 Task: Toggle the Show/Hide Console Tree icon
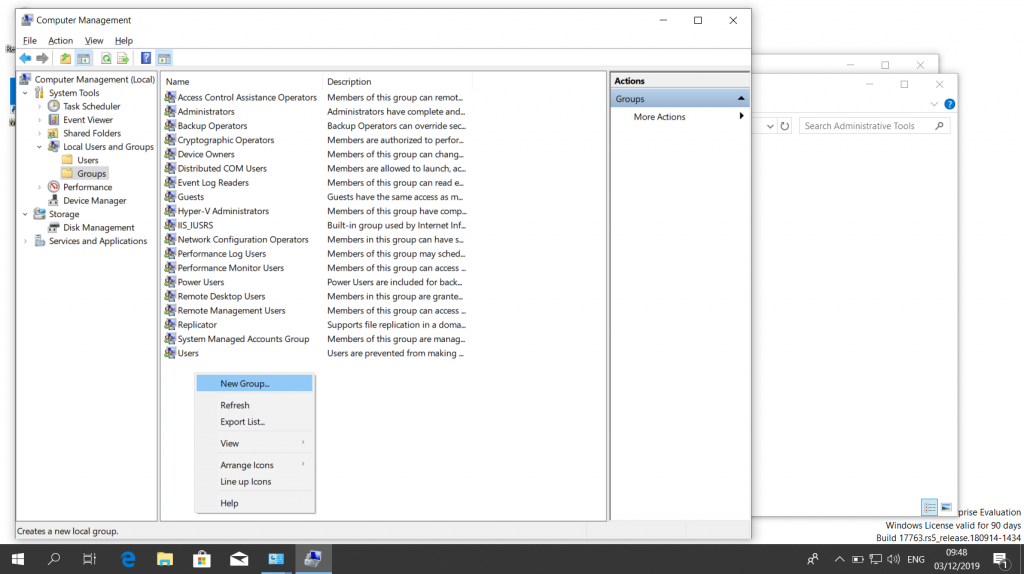tap(84, 59)
